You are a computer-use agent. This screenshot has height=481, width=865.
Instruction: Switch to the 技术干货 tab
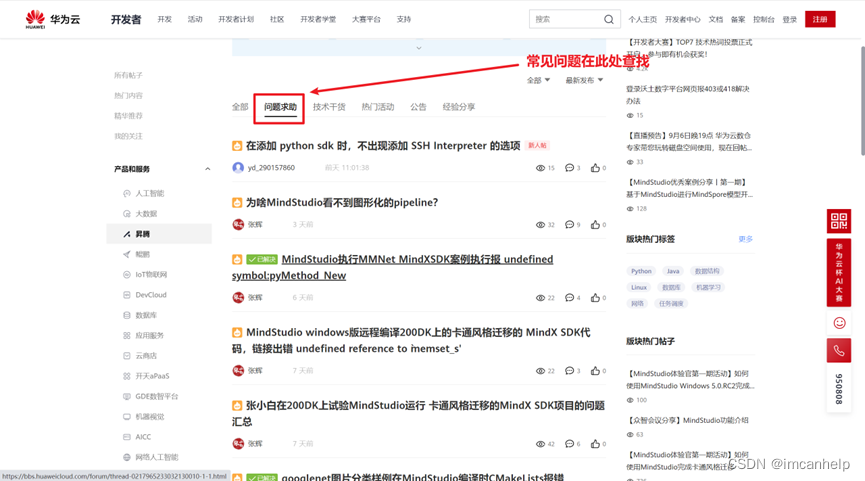pyautogui.click(x=329, y=107)
